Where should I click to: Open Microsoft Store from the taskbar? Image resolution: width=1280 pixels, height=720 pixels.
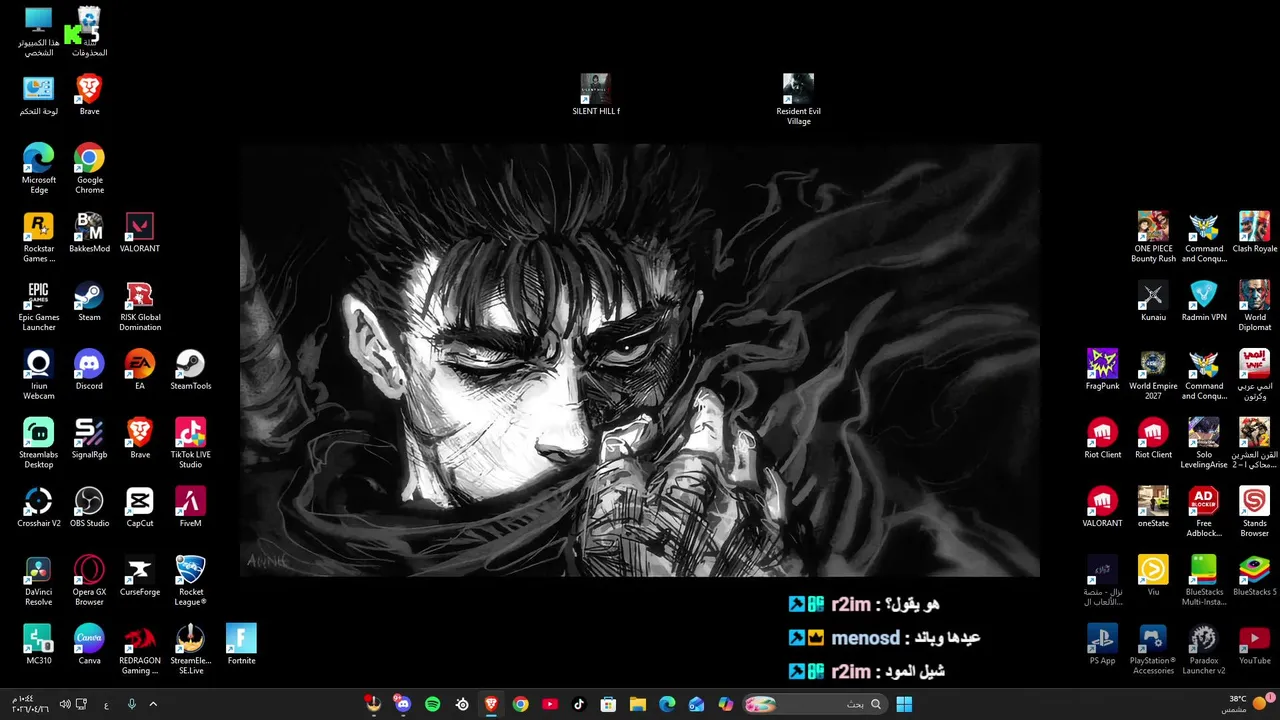608,704
